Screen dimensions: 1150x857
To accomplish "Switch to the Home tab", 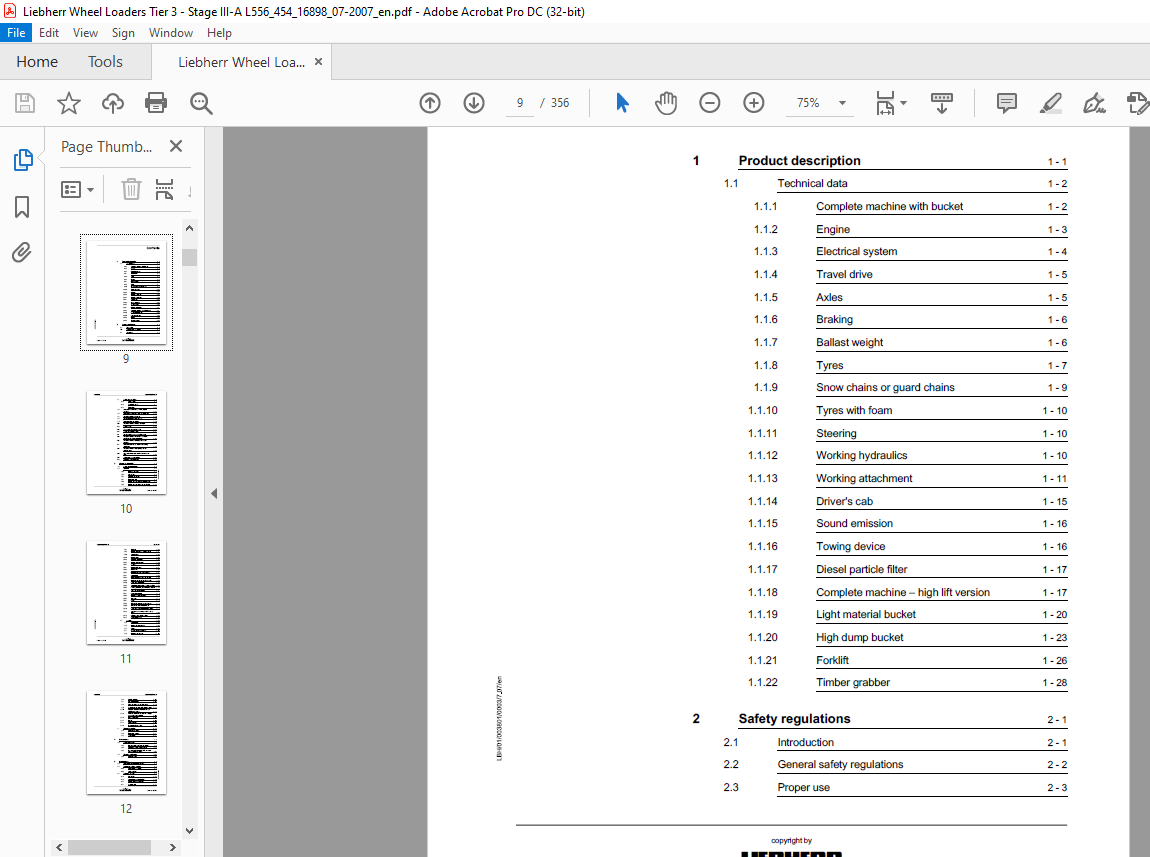I will pos(37,62).
